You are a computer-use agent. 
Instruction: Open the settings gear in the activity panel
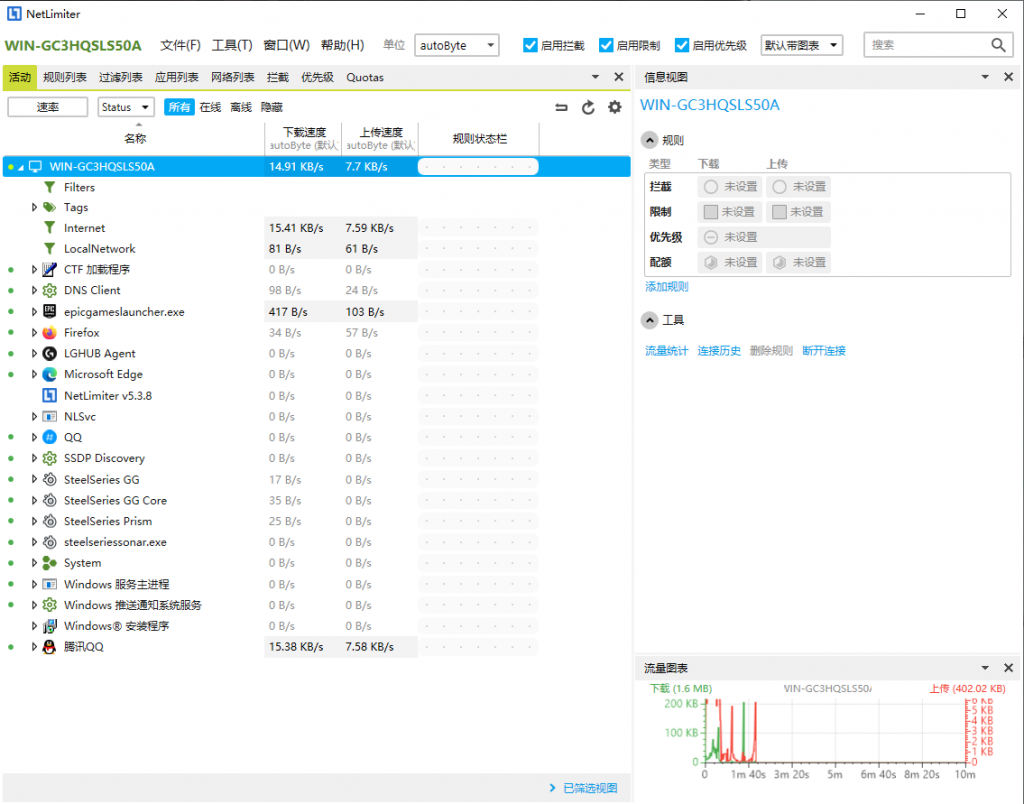pos(614,107)
